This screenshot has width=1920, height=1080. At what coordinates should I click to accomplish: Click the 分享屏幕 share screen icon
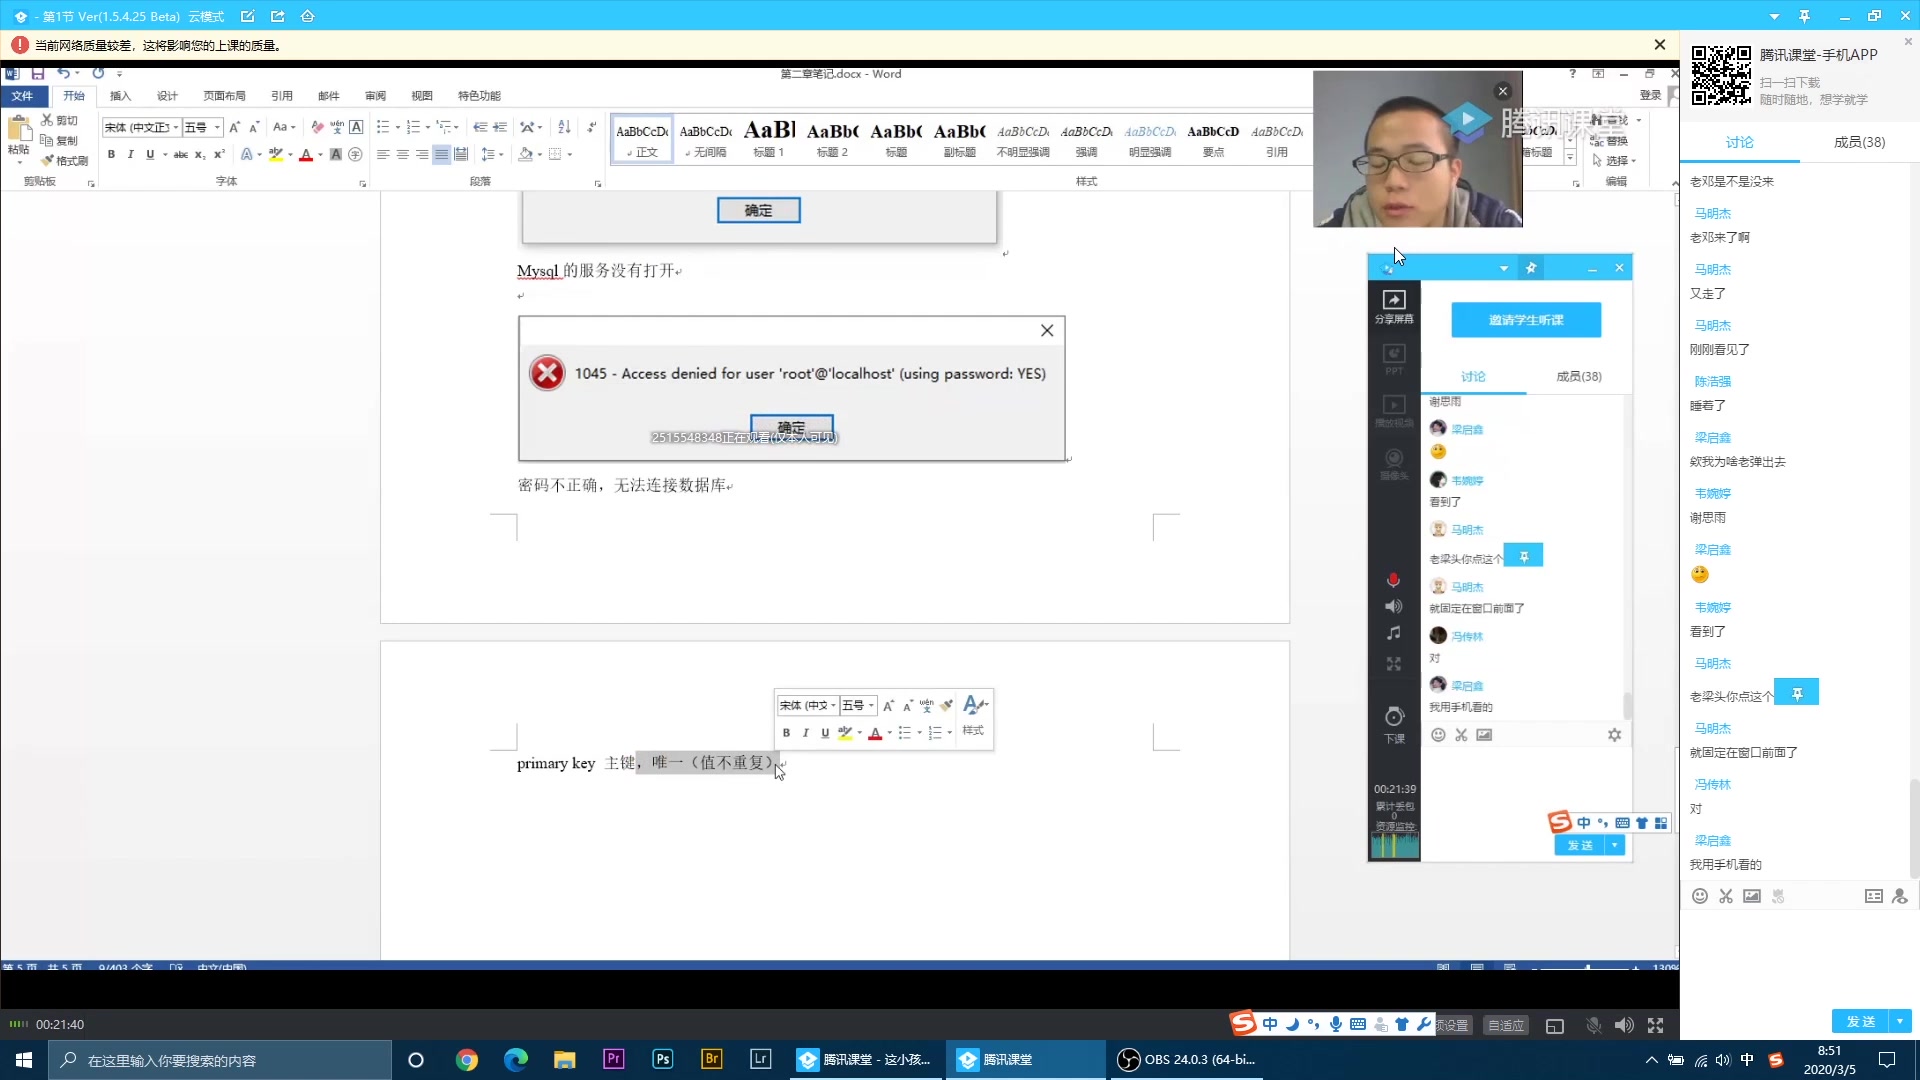pos(1393,304)
